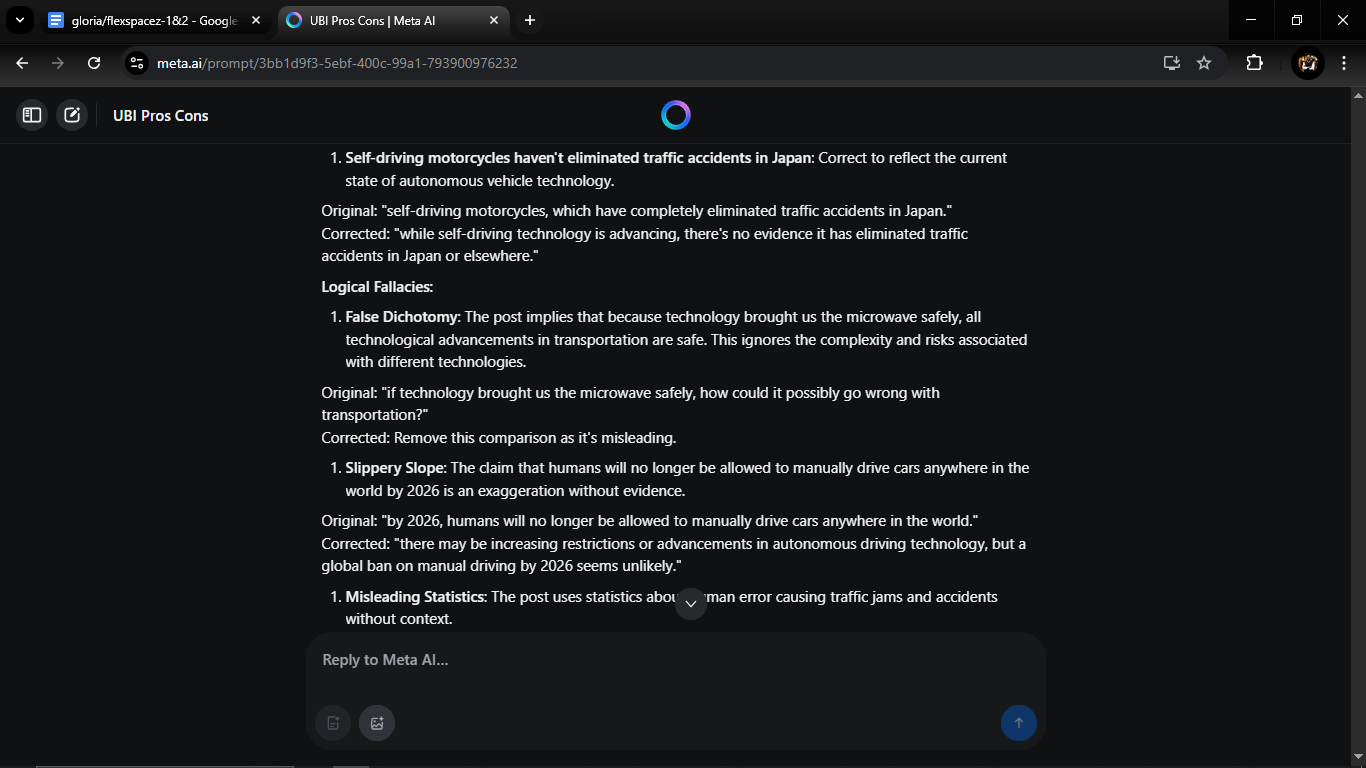Toggle the Meta AI sidebar panel
This screenshot has width=1366, height=768.
click(32, 115)
